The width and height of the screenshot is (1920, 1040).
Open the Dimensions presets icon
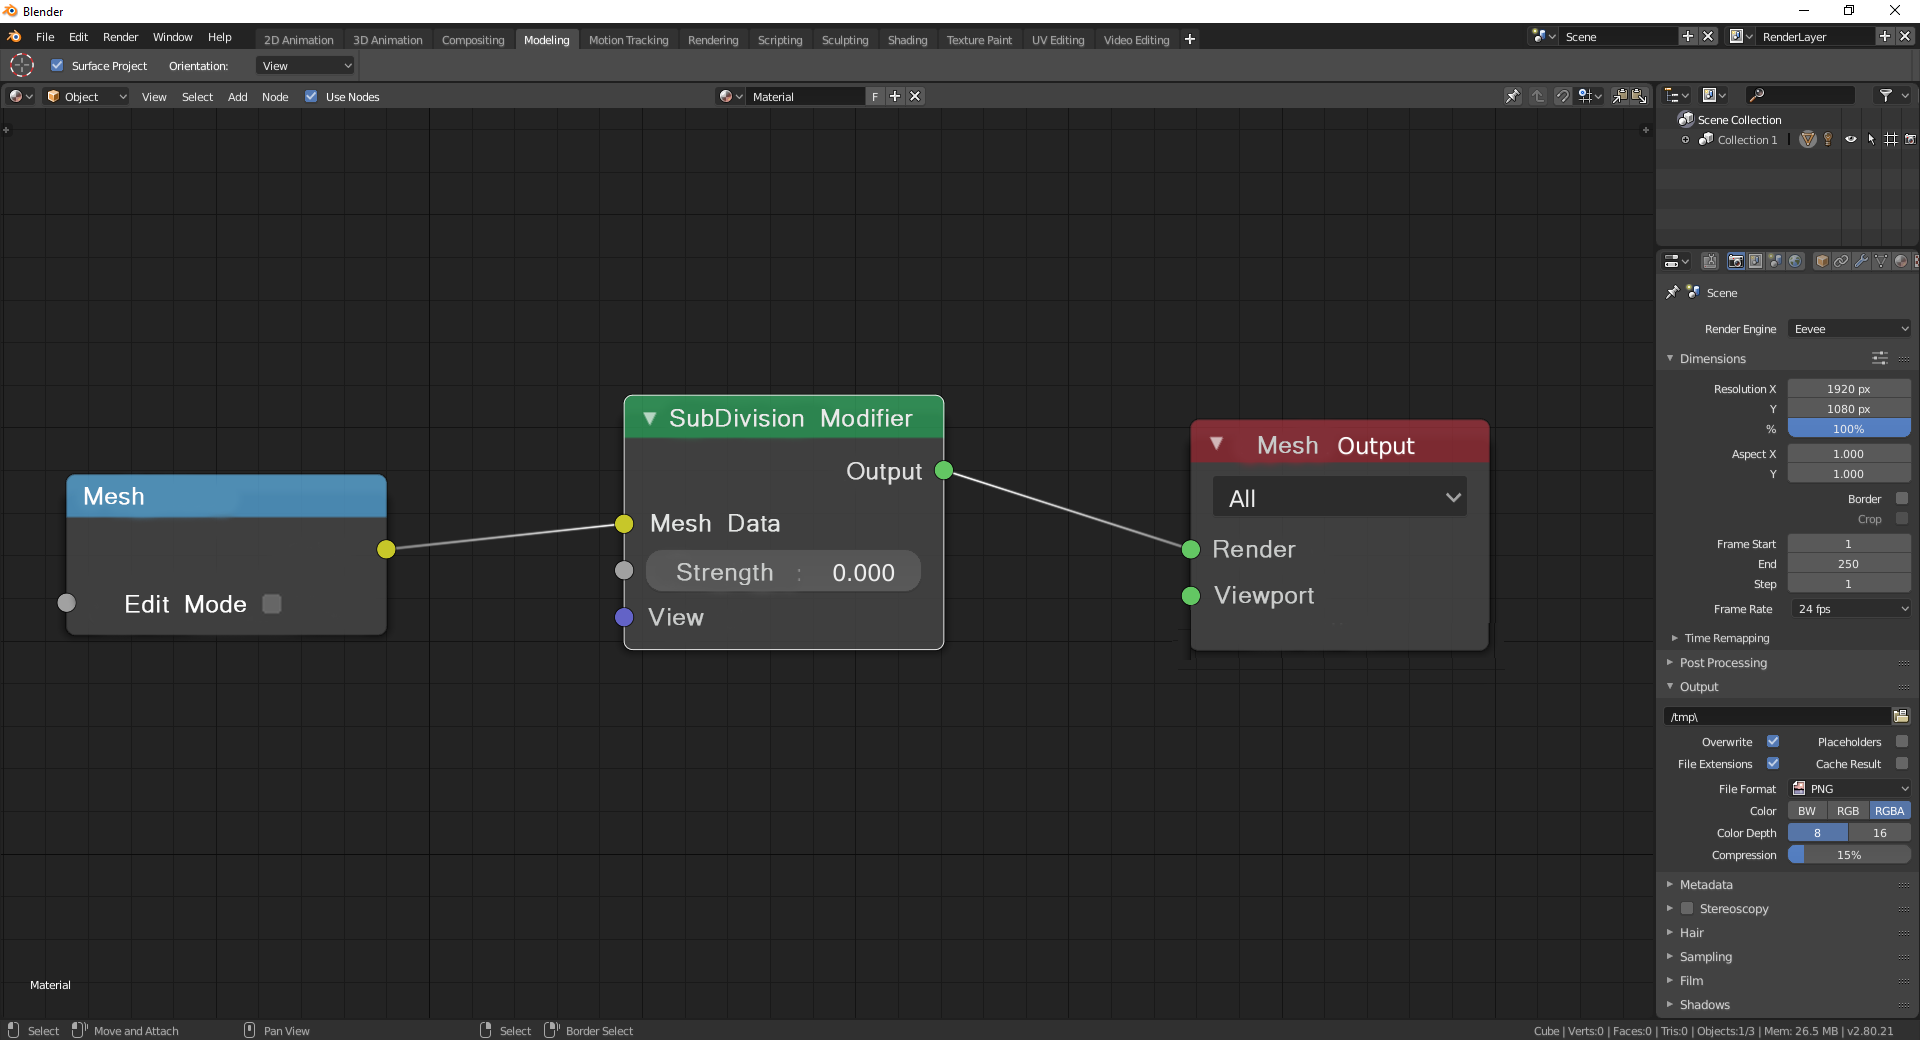(1880, 358)
